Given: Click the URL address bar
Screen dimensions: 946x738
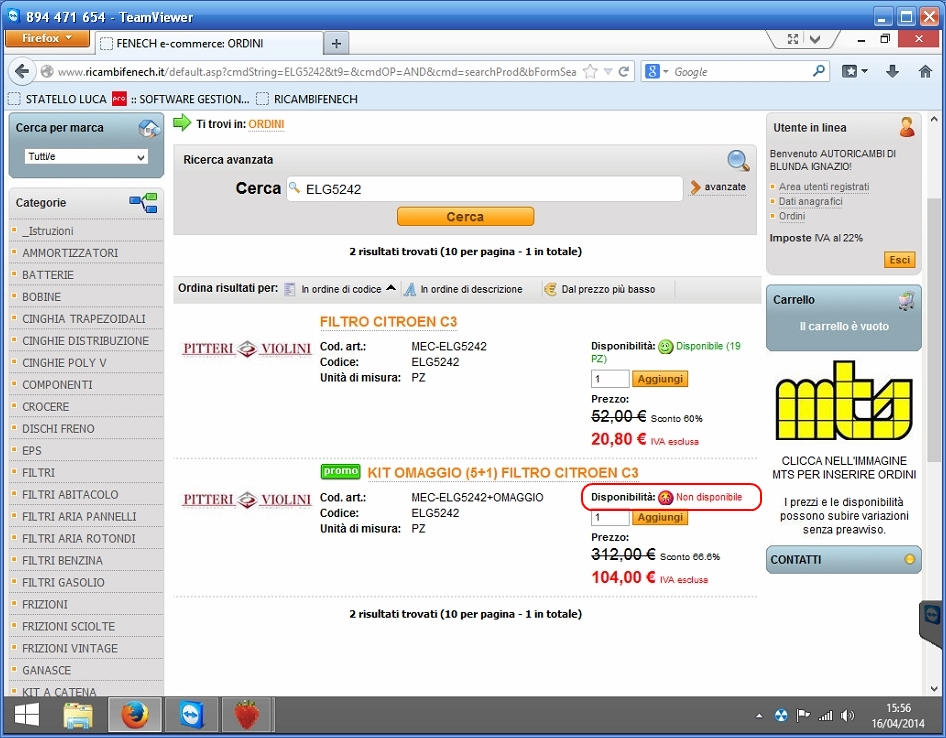Looking at the screenshot, I should point(316,72).
